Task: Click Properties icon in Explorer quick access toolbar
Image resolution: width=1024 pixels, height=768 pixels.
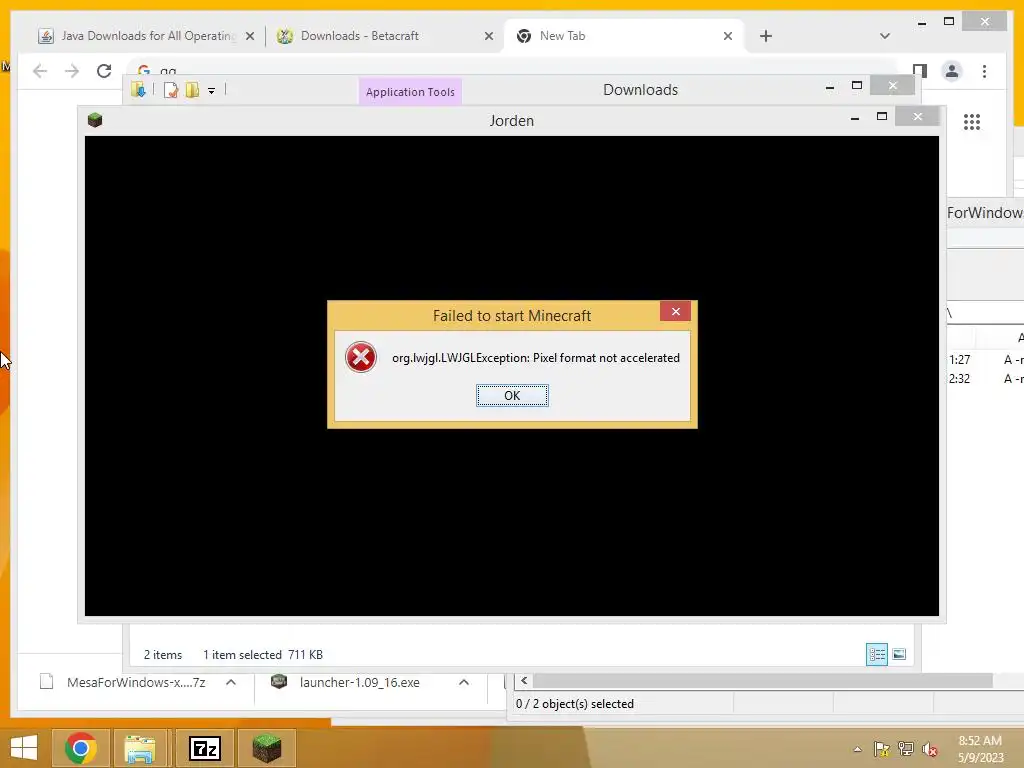Action: point(171,90)
